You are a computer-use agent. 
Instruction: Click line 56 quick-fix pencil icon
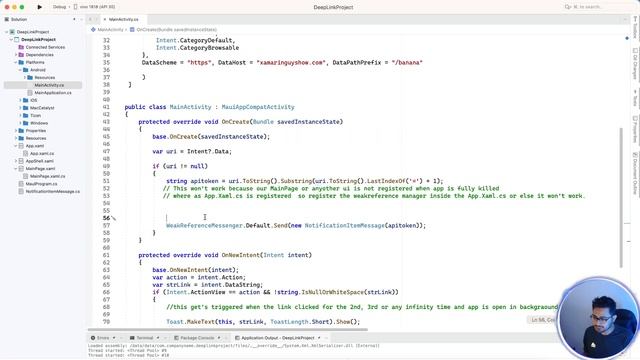pyautogui.click(x=113, y=218)
